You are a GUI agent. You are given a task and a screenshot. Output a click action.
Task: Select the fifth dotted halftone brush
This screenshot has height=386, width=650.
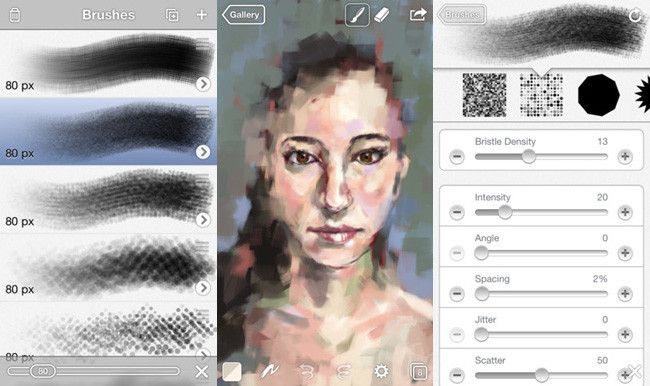(108, 329)
